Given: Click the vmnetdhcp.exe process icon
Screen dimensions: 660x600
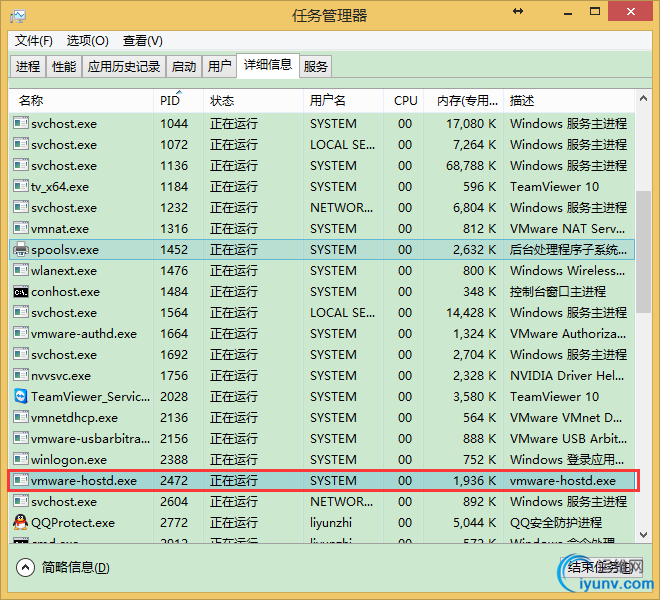Looking at the screenshot, I should (21, 417).
